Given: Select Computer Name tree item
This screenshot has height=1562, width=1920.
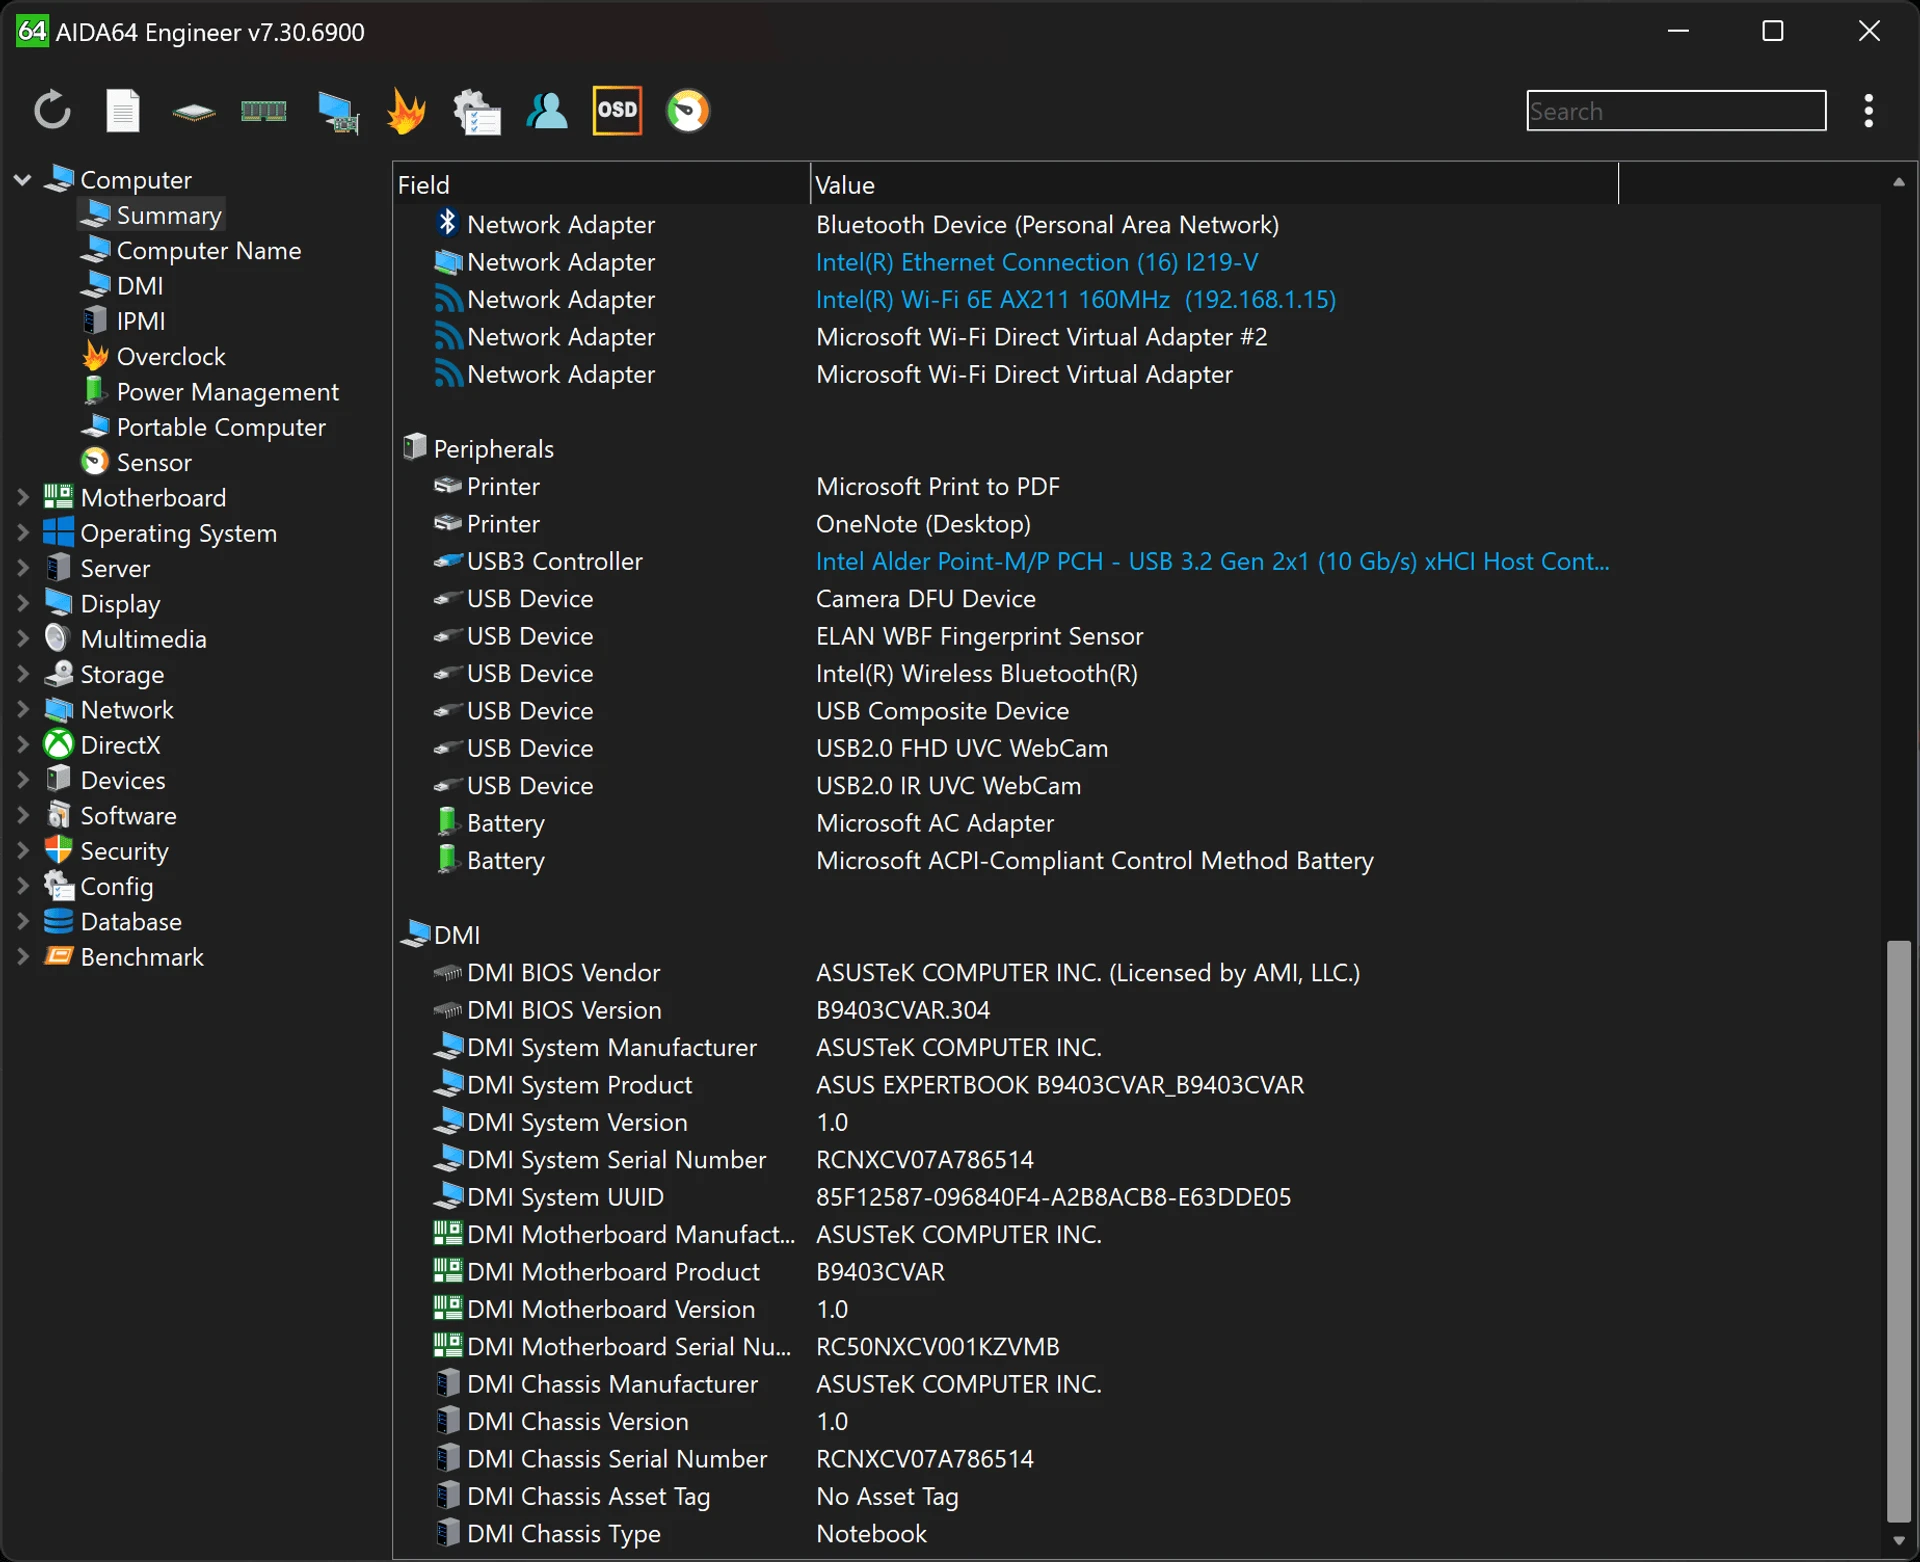Looking at the screenshot, I should (191, 250).
